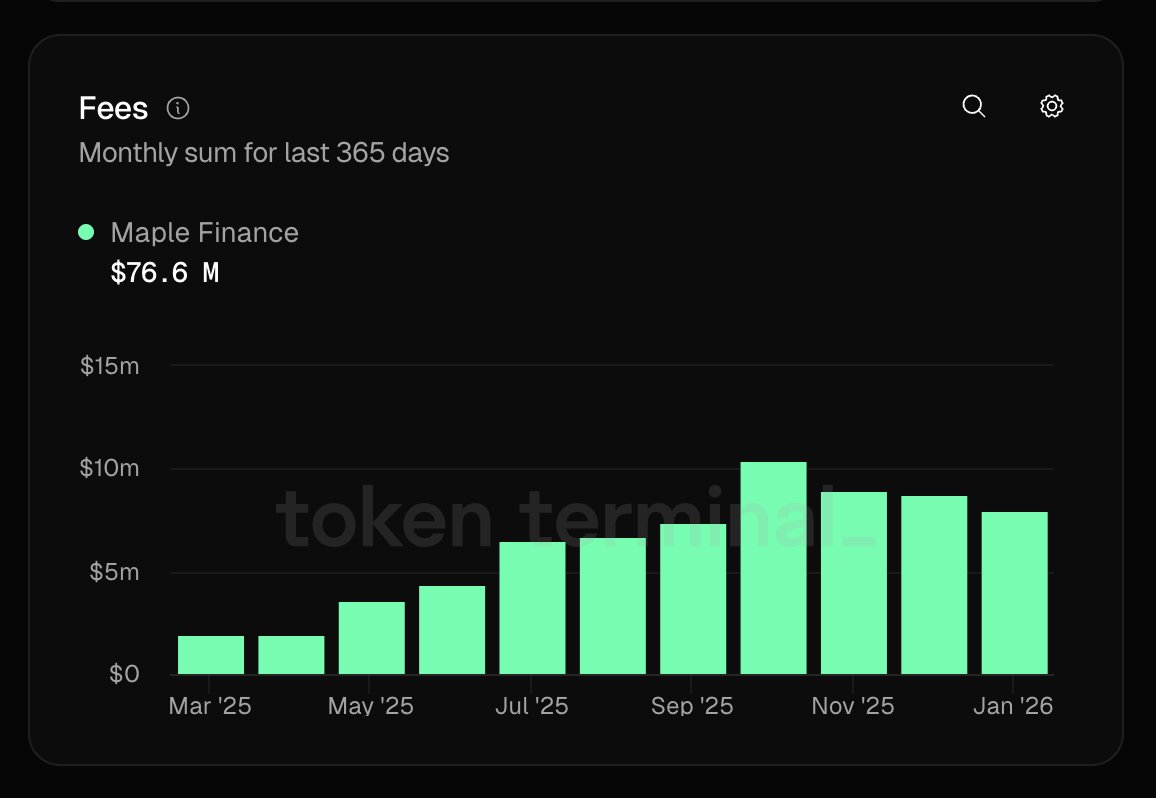This screenshot has height=798, width=1156.
Task: Click the info icon next to Fees
Action: 178,108
